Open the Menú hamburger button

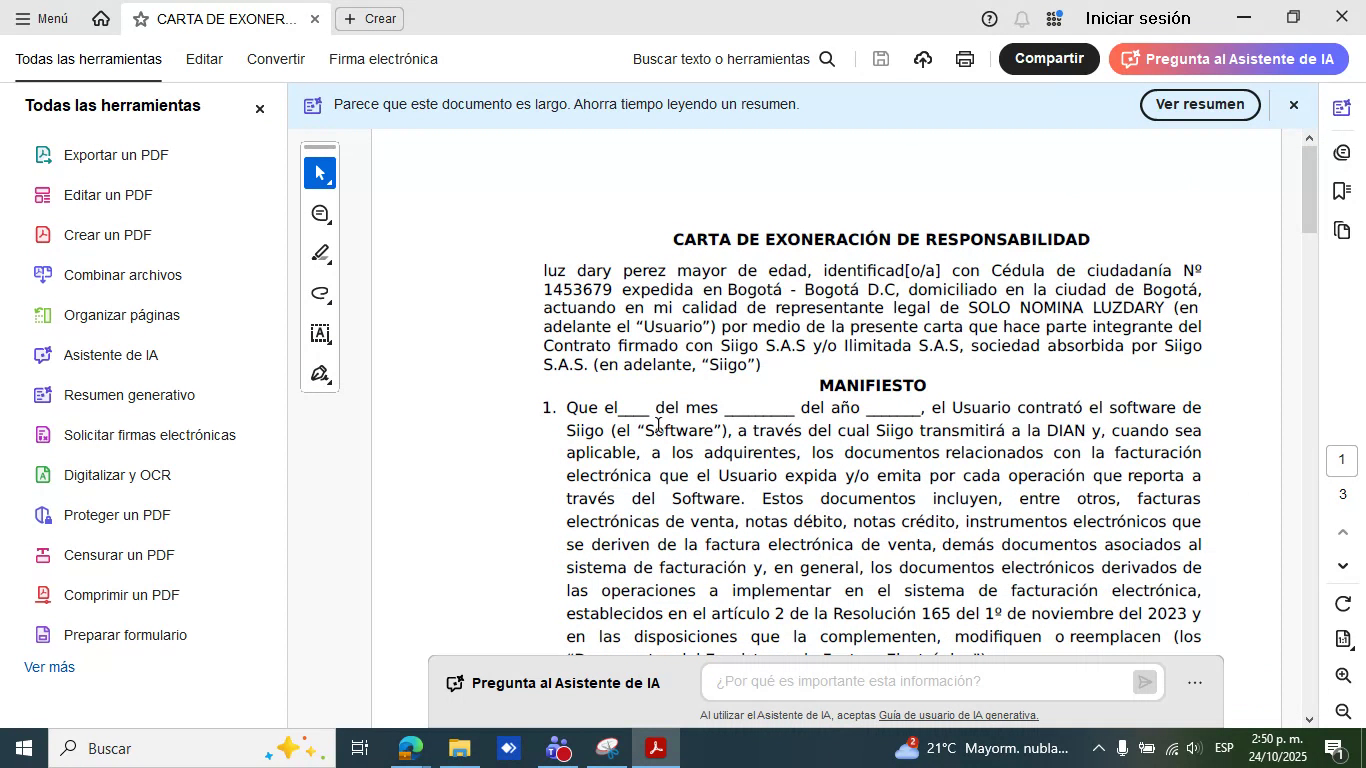click(41, 18)
